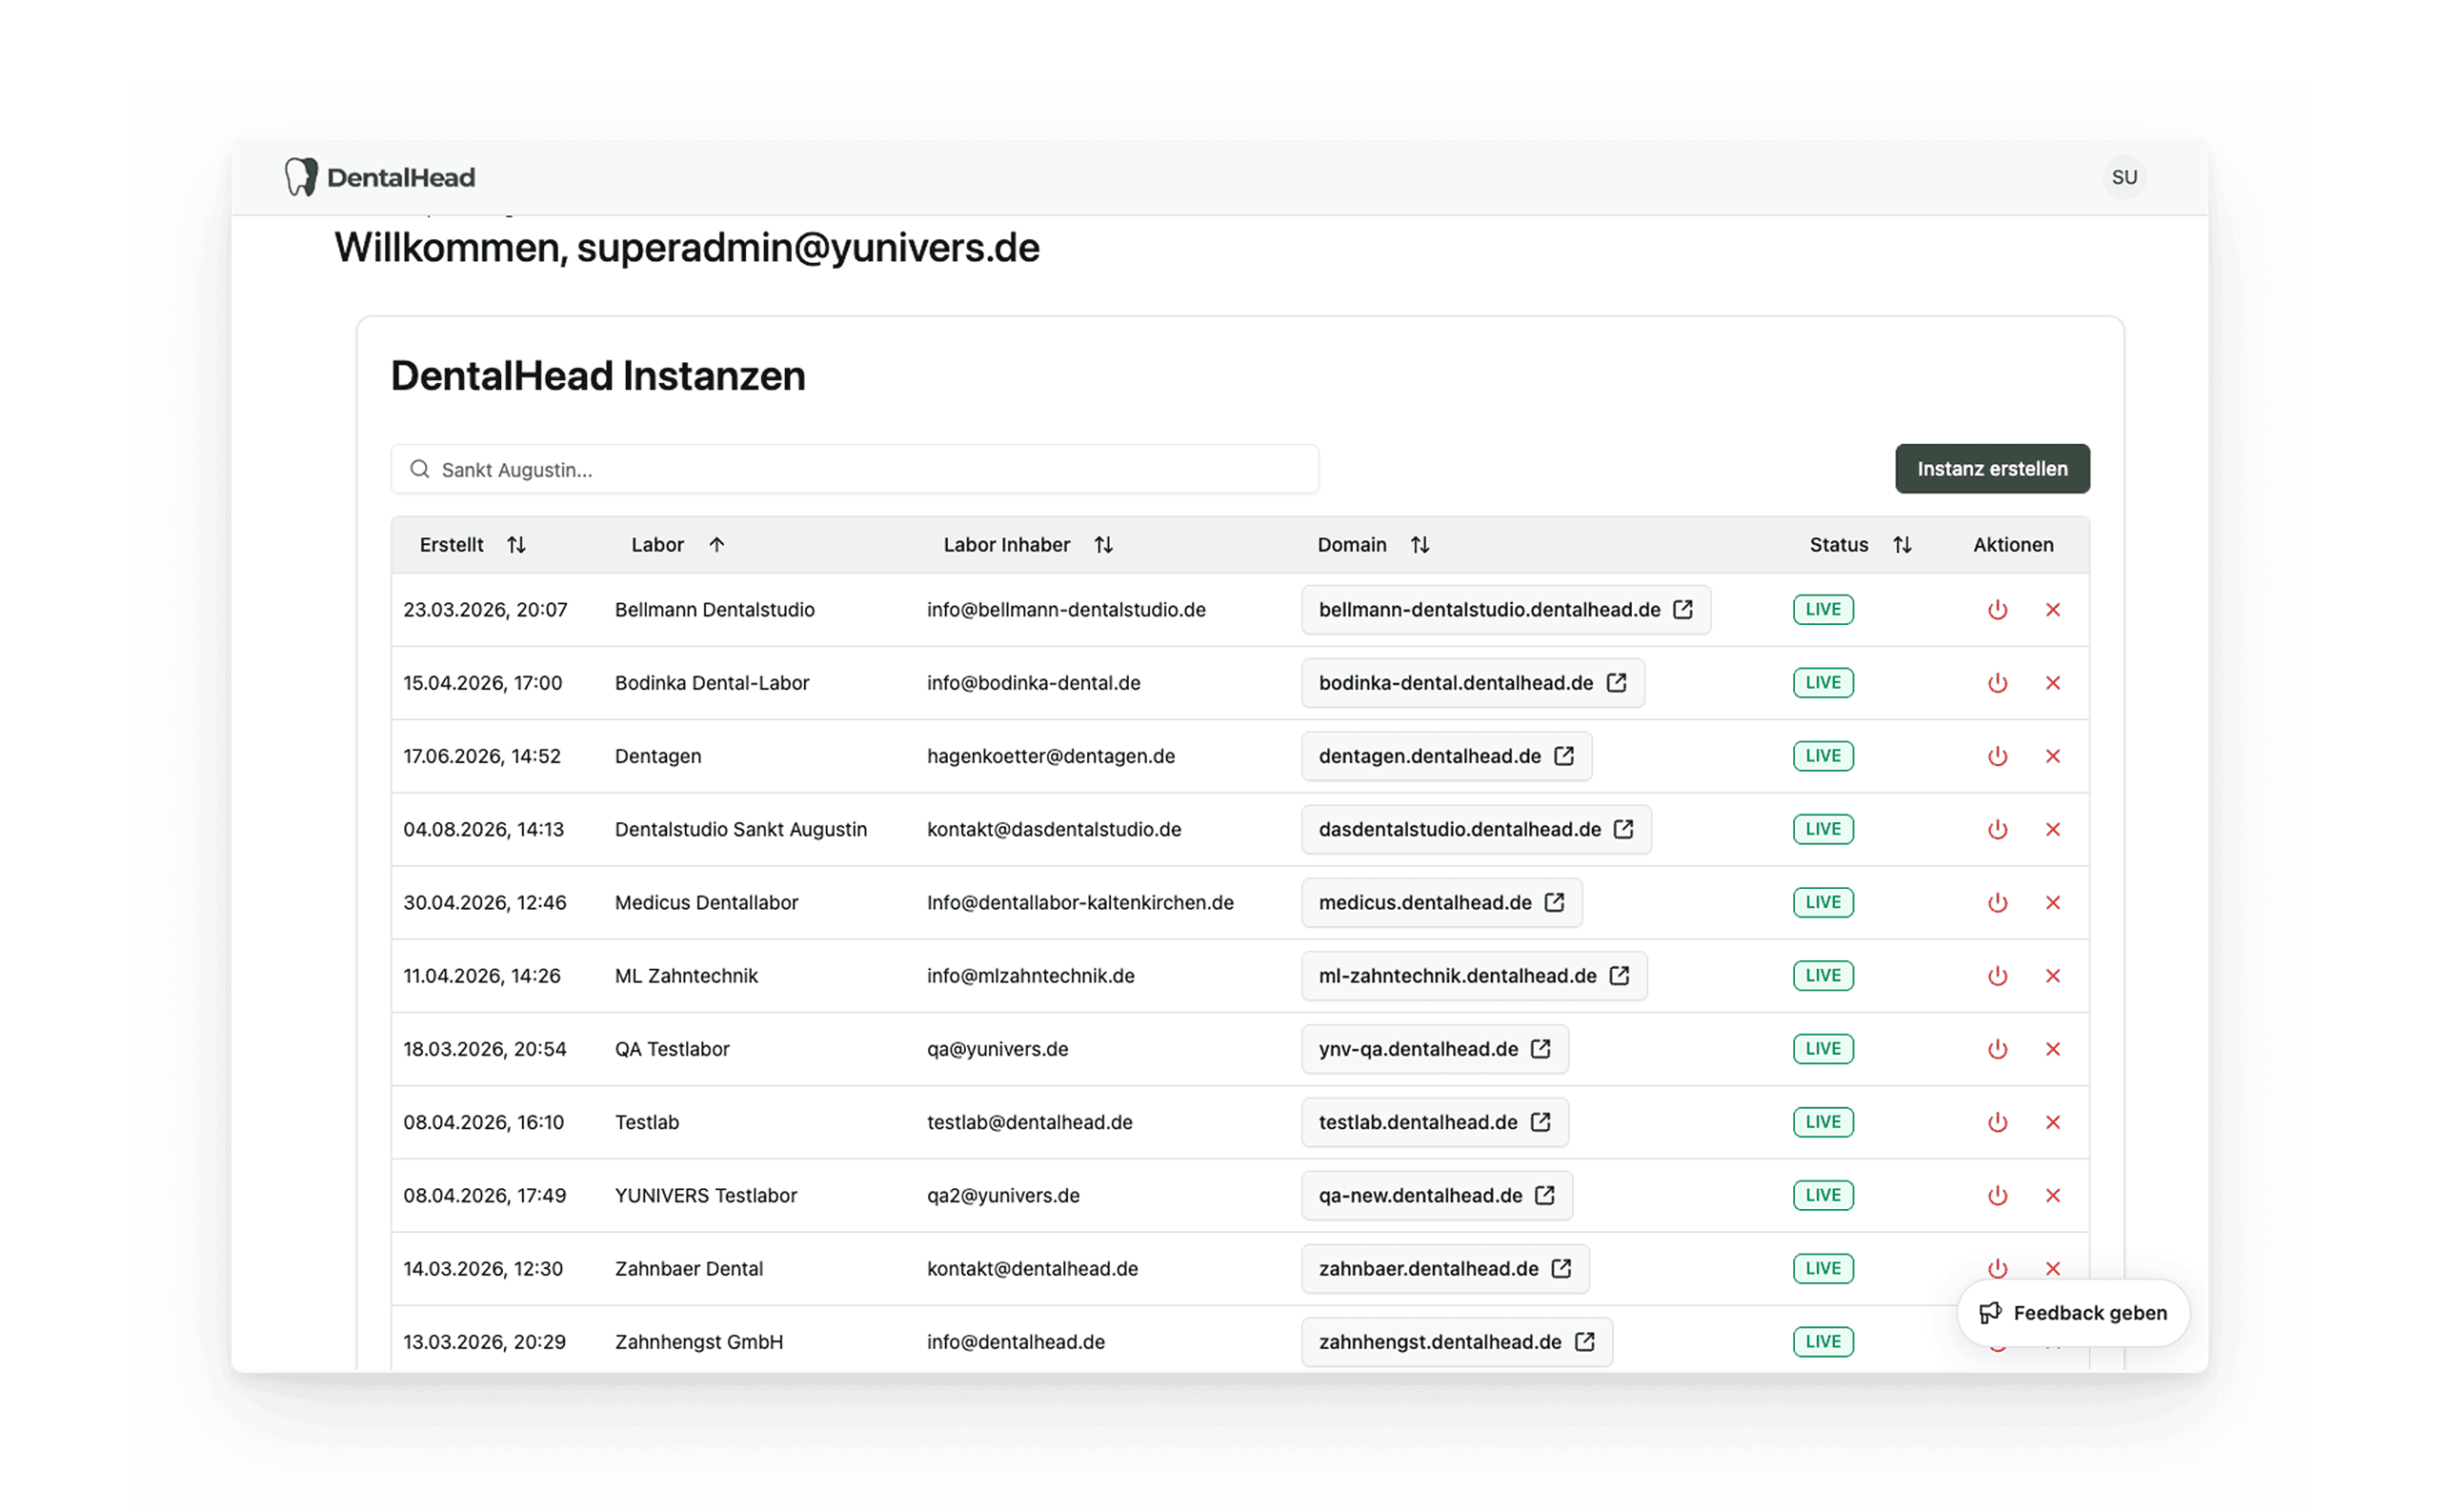Click the search magnifier icon
Image resolution: width=2438 pixels, height=1512 pixels.
(419, 469)
